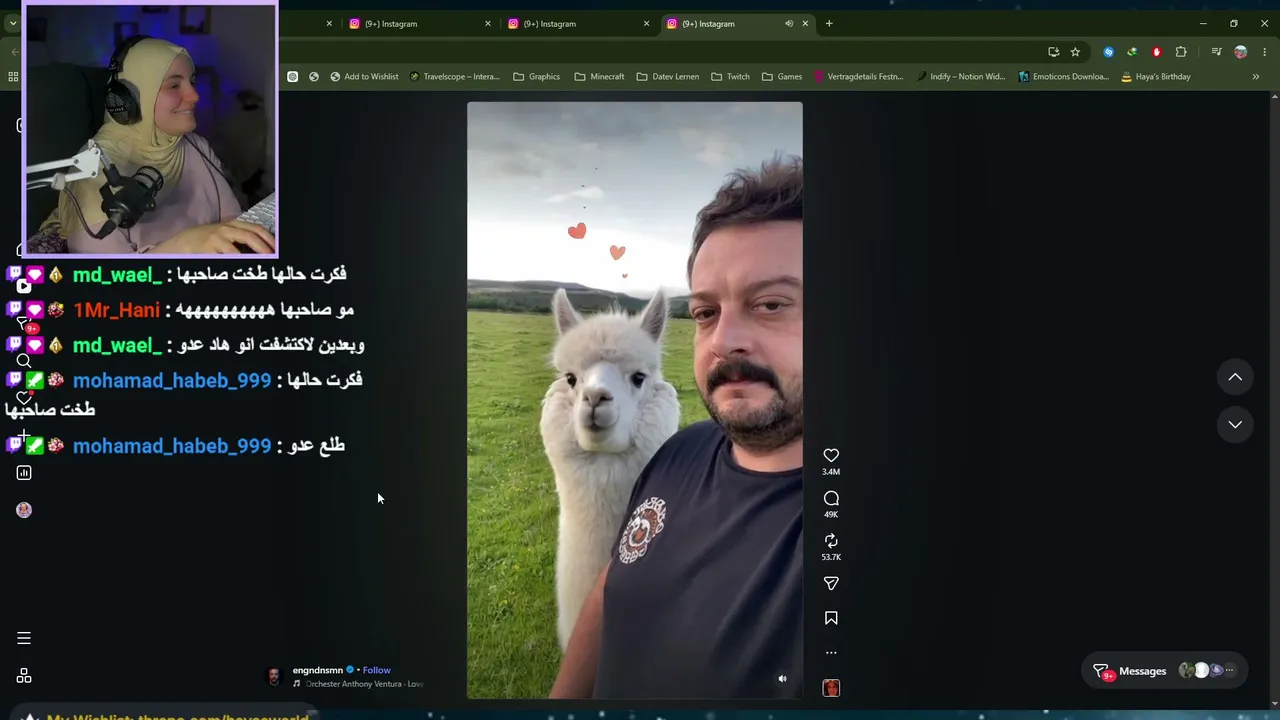Screen dimensions: 1280x720
Task: Open the Messages floating panel
Action: point(1163,671)
